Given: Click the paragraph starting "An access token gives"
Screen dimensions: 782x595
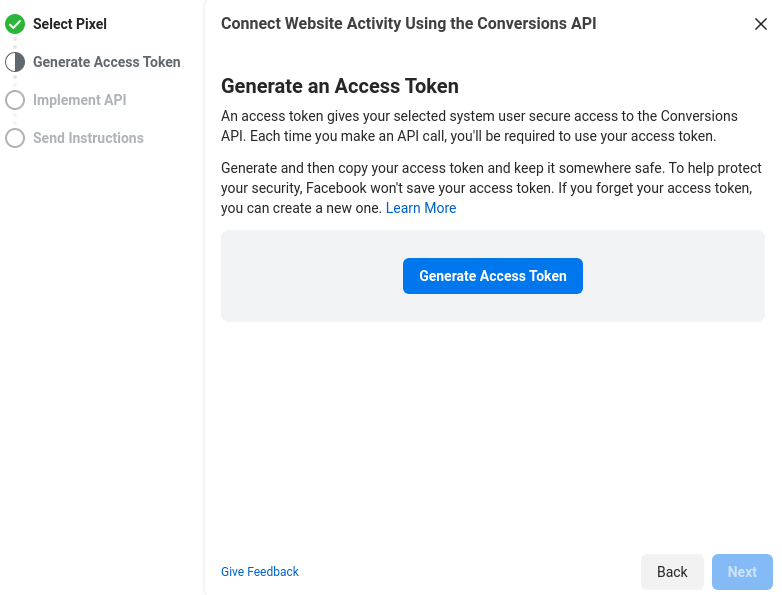Looking at the screenshot, I should tap(479, 126).
